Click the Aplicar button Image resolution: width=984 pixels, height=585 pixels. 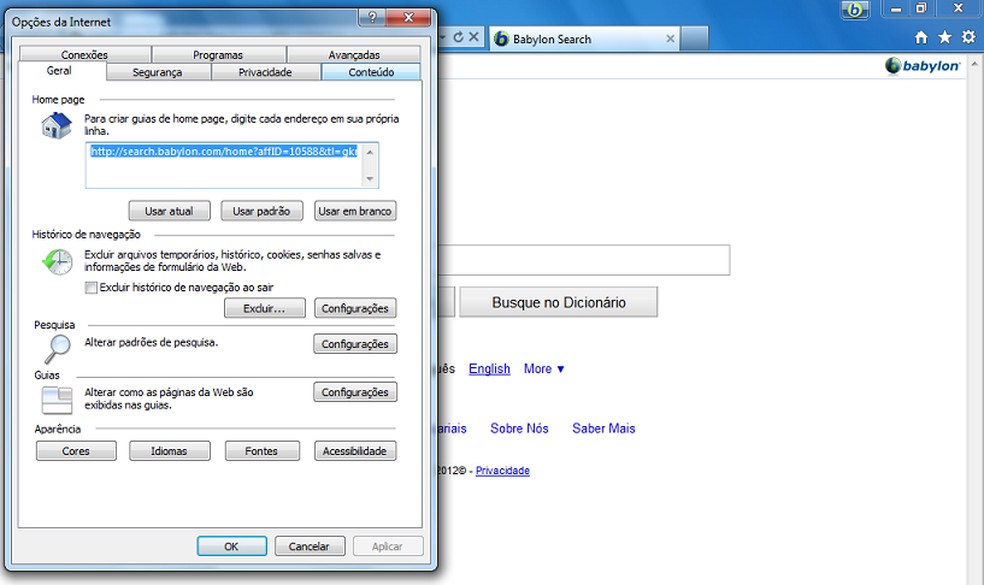click(x=388, y=546)
